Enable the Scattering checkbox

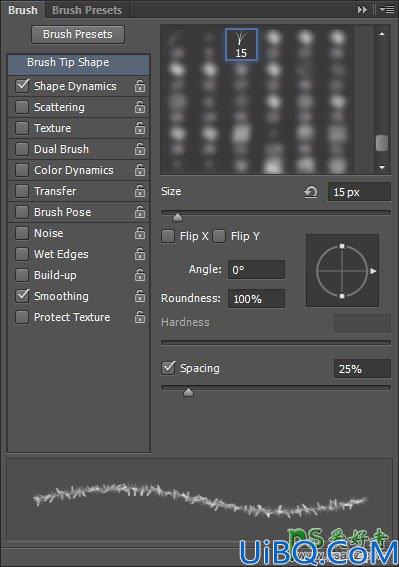22,107
